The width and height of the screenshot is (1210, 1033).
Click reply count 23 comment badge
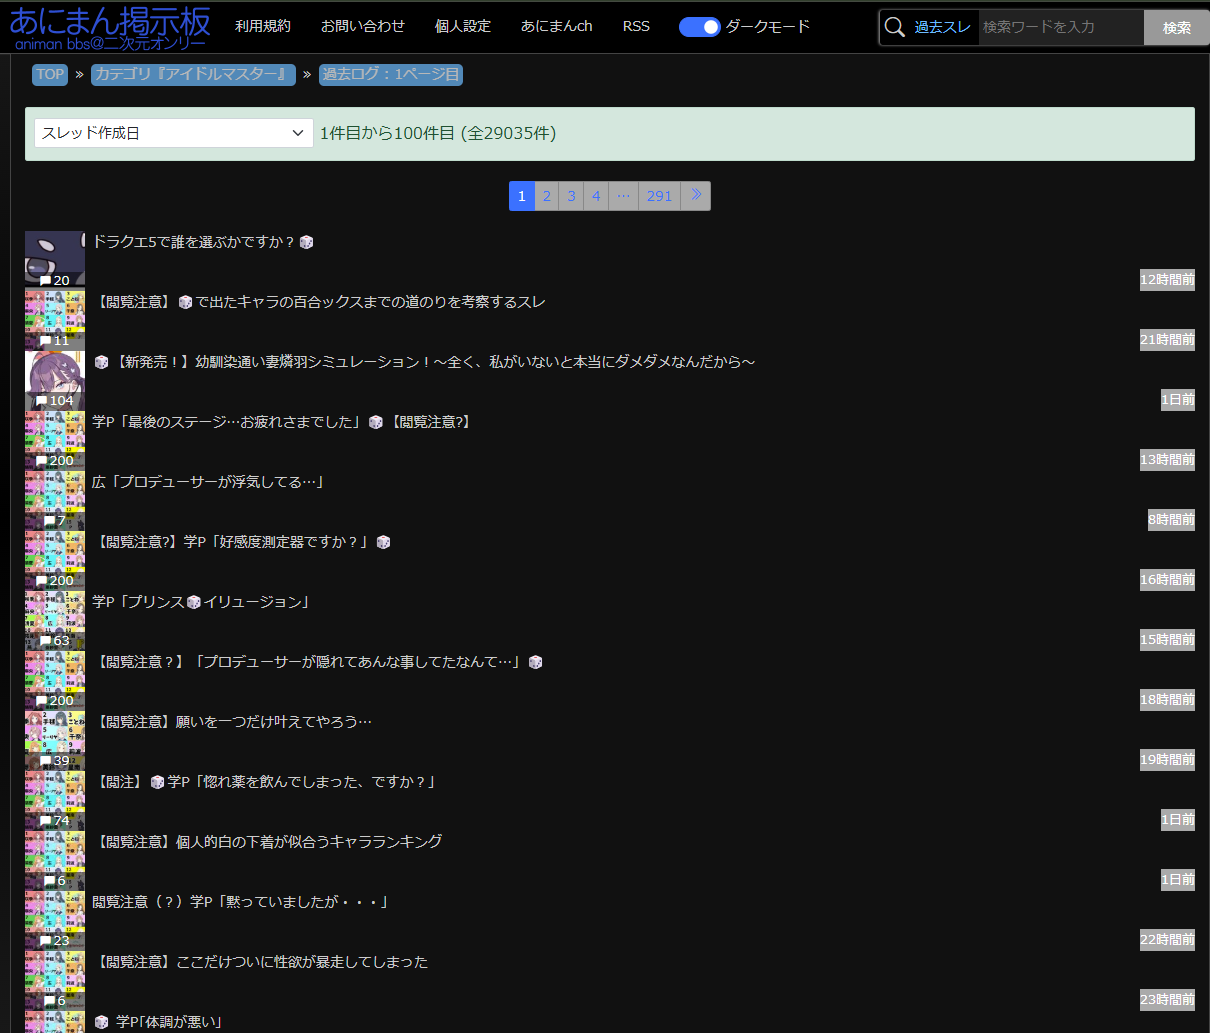tap(55, 941)
